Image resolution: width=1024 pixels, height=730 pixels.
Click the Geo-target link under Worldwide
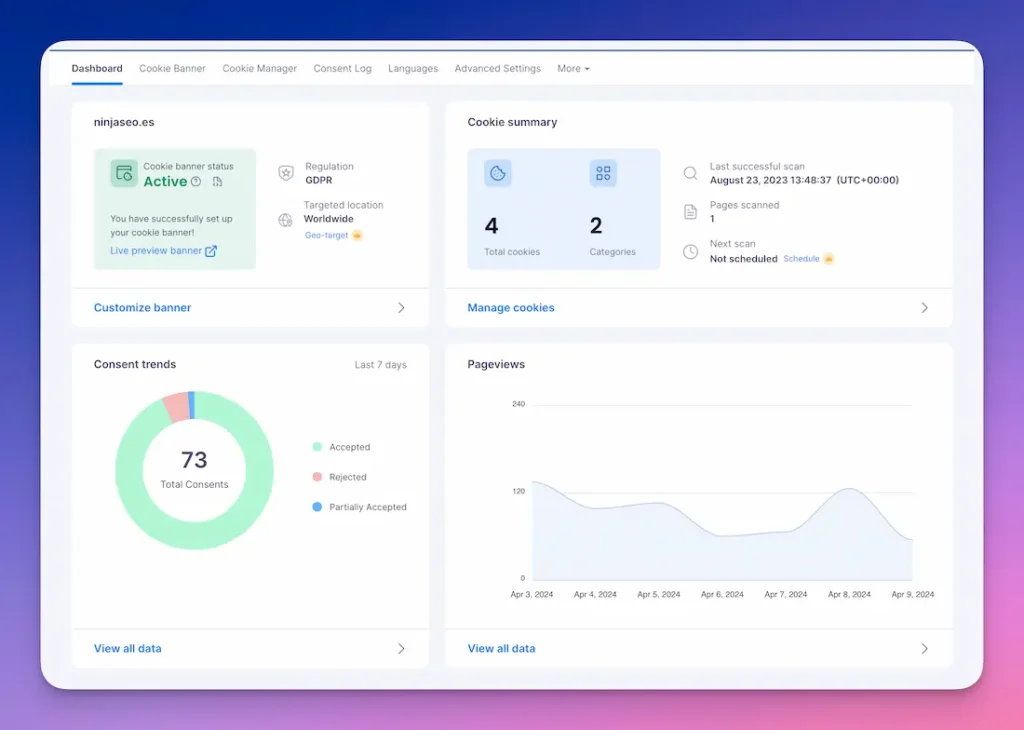(326, 235)
